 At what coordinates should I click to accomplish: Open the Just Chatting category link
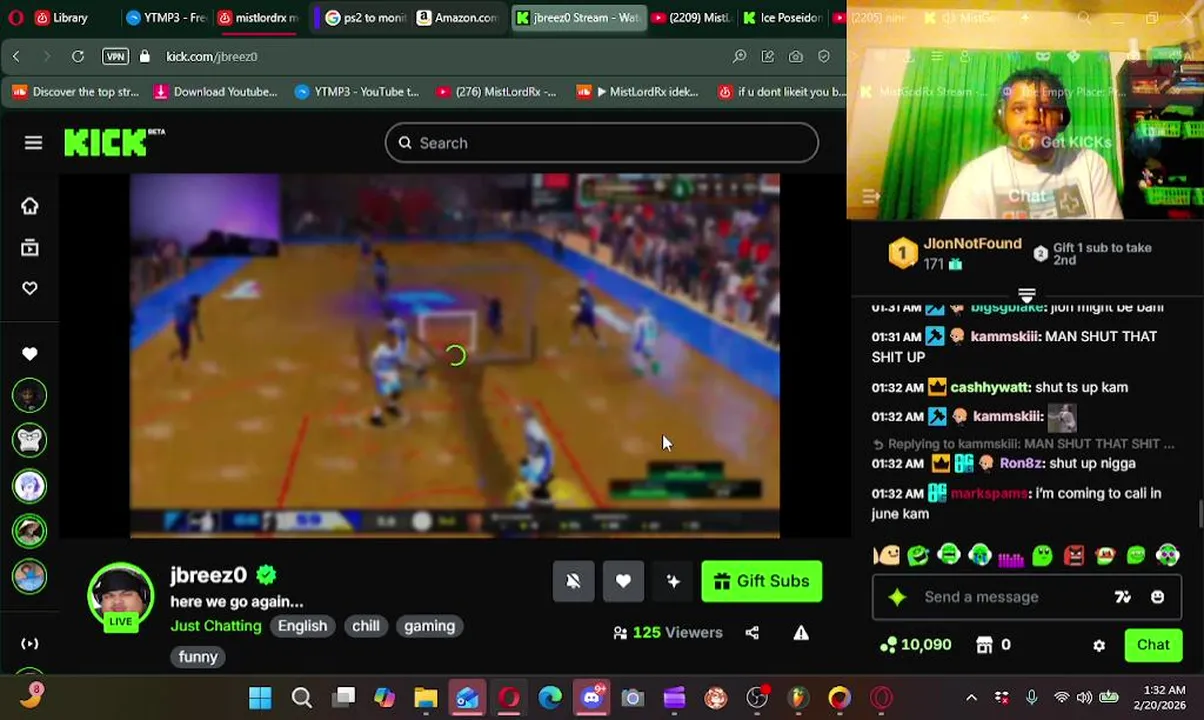click(216, 626)
